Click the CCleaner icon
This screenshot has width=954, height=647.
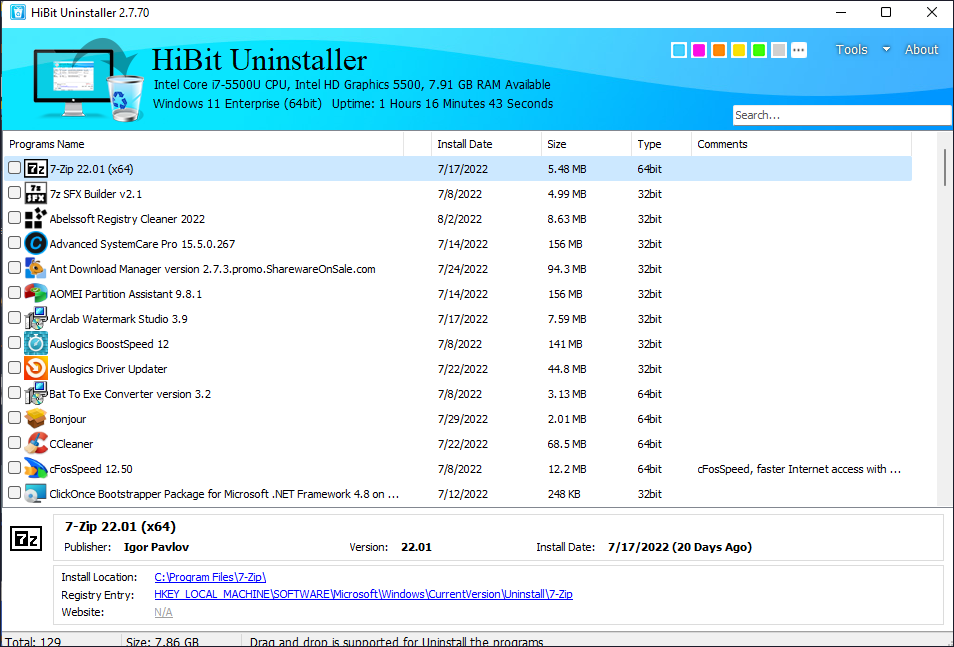(x=35, y=443)
